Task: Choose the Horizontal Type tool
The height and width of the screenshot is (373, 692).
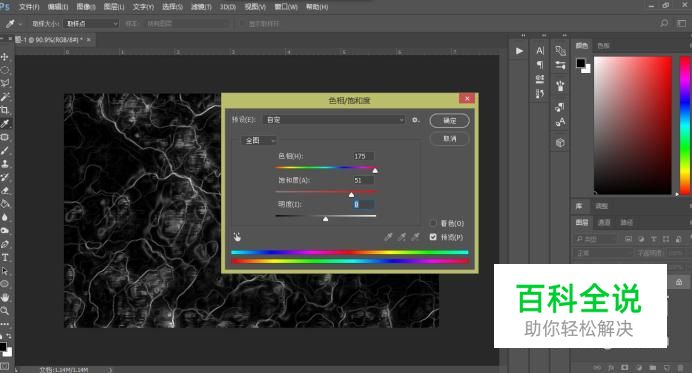Action: tap(5, 257)
